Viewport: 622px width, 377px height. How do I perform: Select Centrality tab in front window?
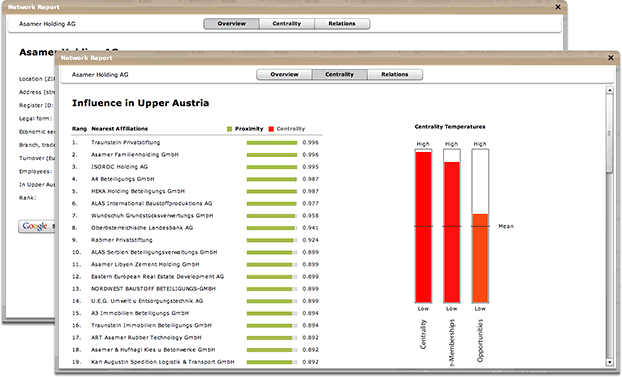coord(340,74)
